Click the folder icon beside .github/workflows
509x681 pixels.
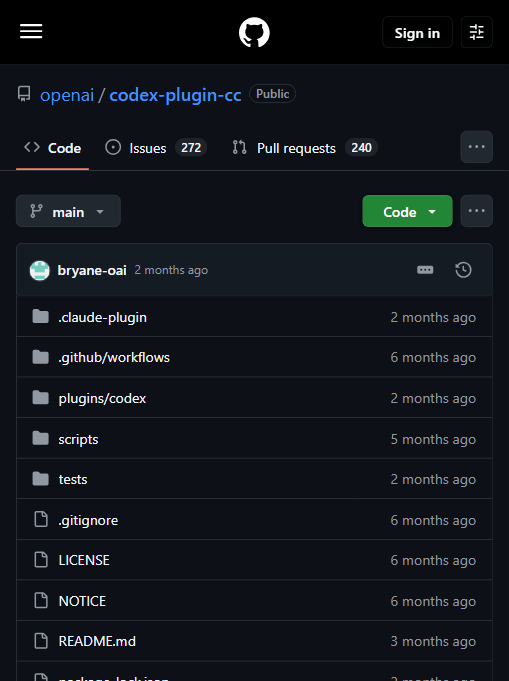click(x=40, y=357)
